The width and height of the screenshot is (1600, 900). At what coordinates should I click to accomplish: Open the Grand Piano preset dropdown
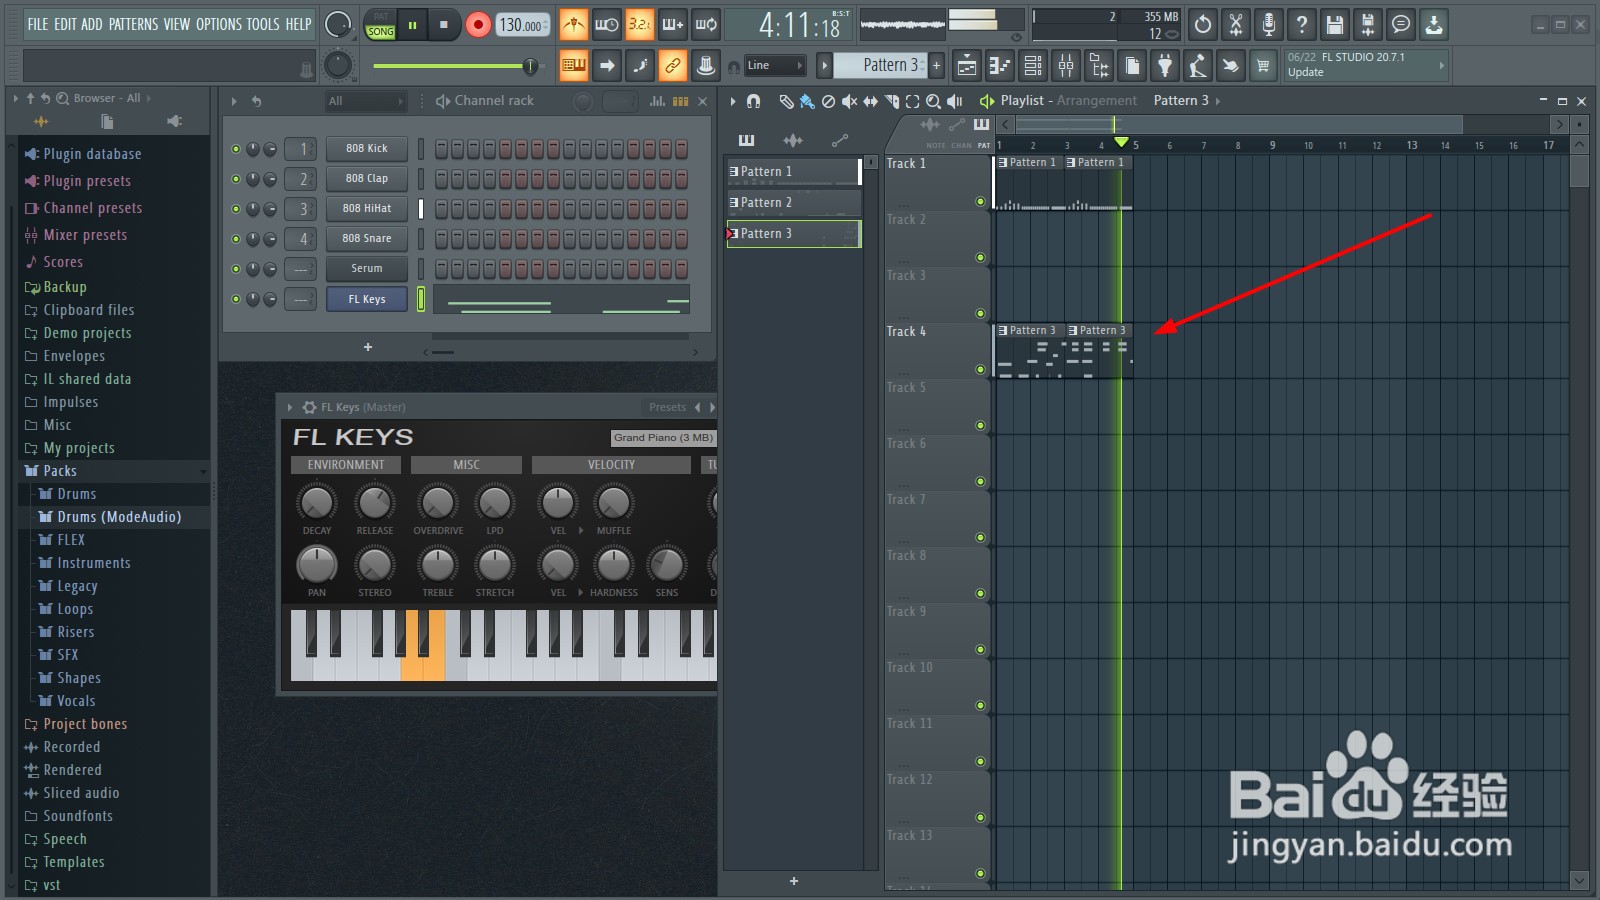pos(663,438)
